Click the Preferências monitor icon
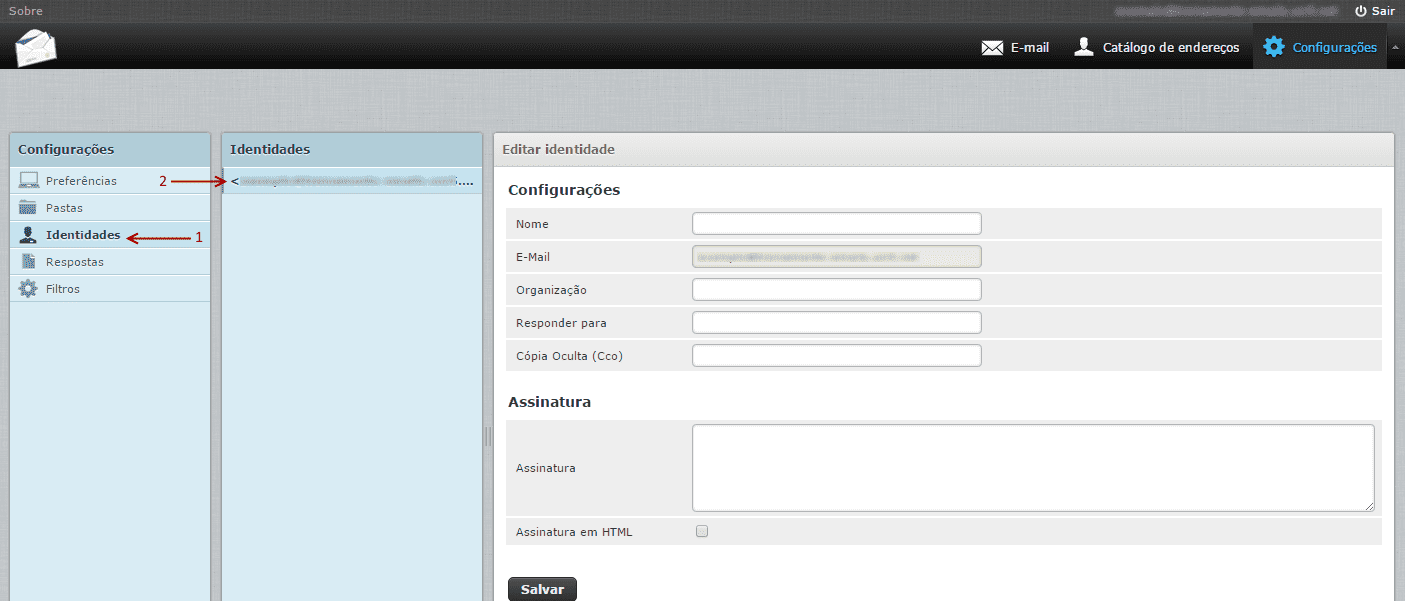Image resolution: width=1405 pixels, height=601 pixels. pyautogui.click(x=29, y=181)
